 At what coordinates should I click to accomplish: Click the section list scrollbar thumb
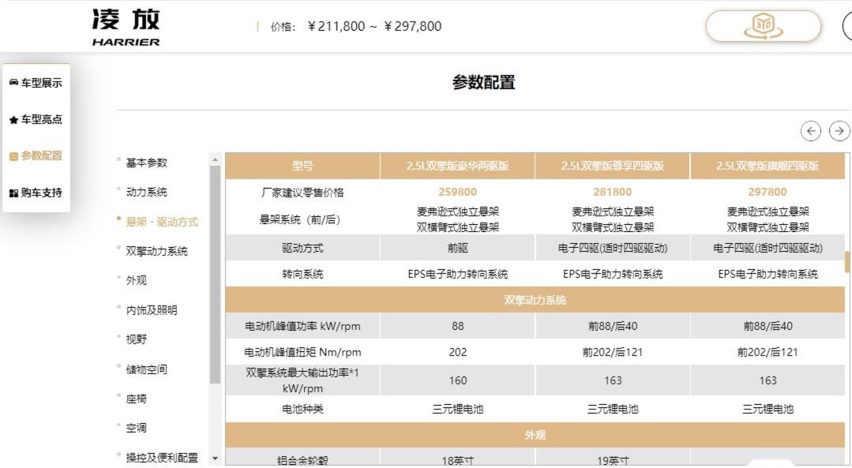coord(215,274)
